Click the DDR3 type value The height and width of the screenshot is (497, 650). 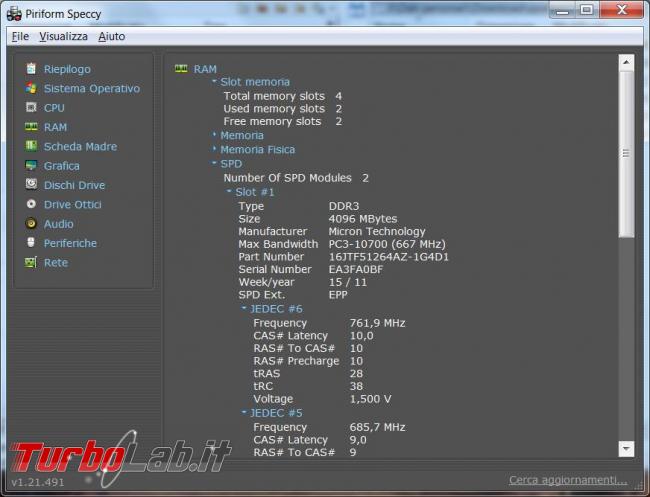[x=344, y=206]
